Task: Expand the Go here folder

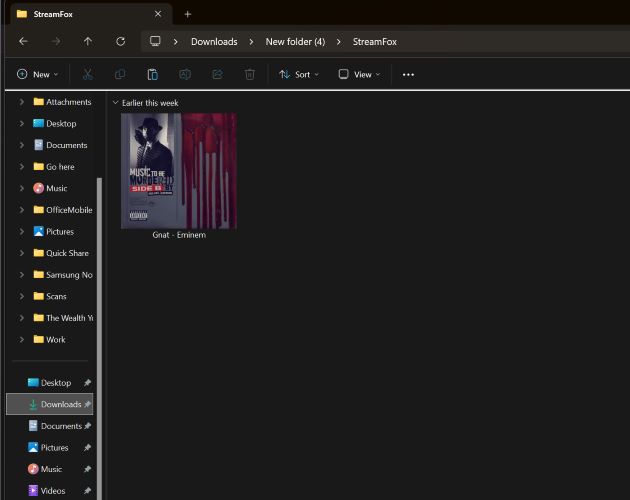Action: (x=21, y=167)
